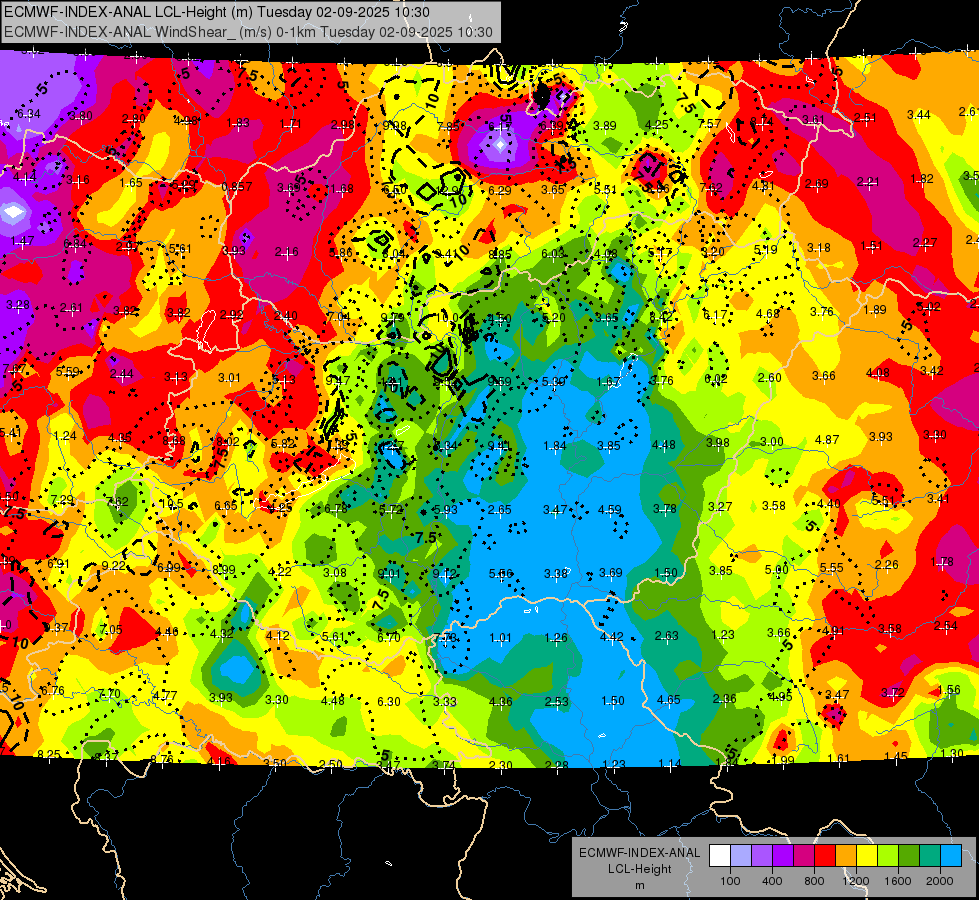Click the legend label LCL-Height
Image resolution: width=979 pixels, height=900 pixels.
639,869
